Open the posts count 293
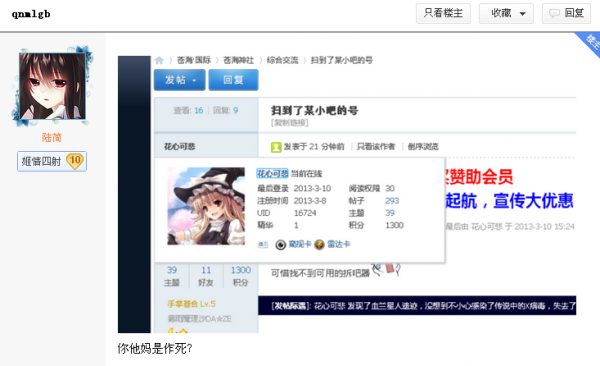The width and height of the screenshot is (600, 366). (x=392, y=201)
